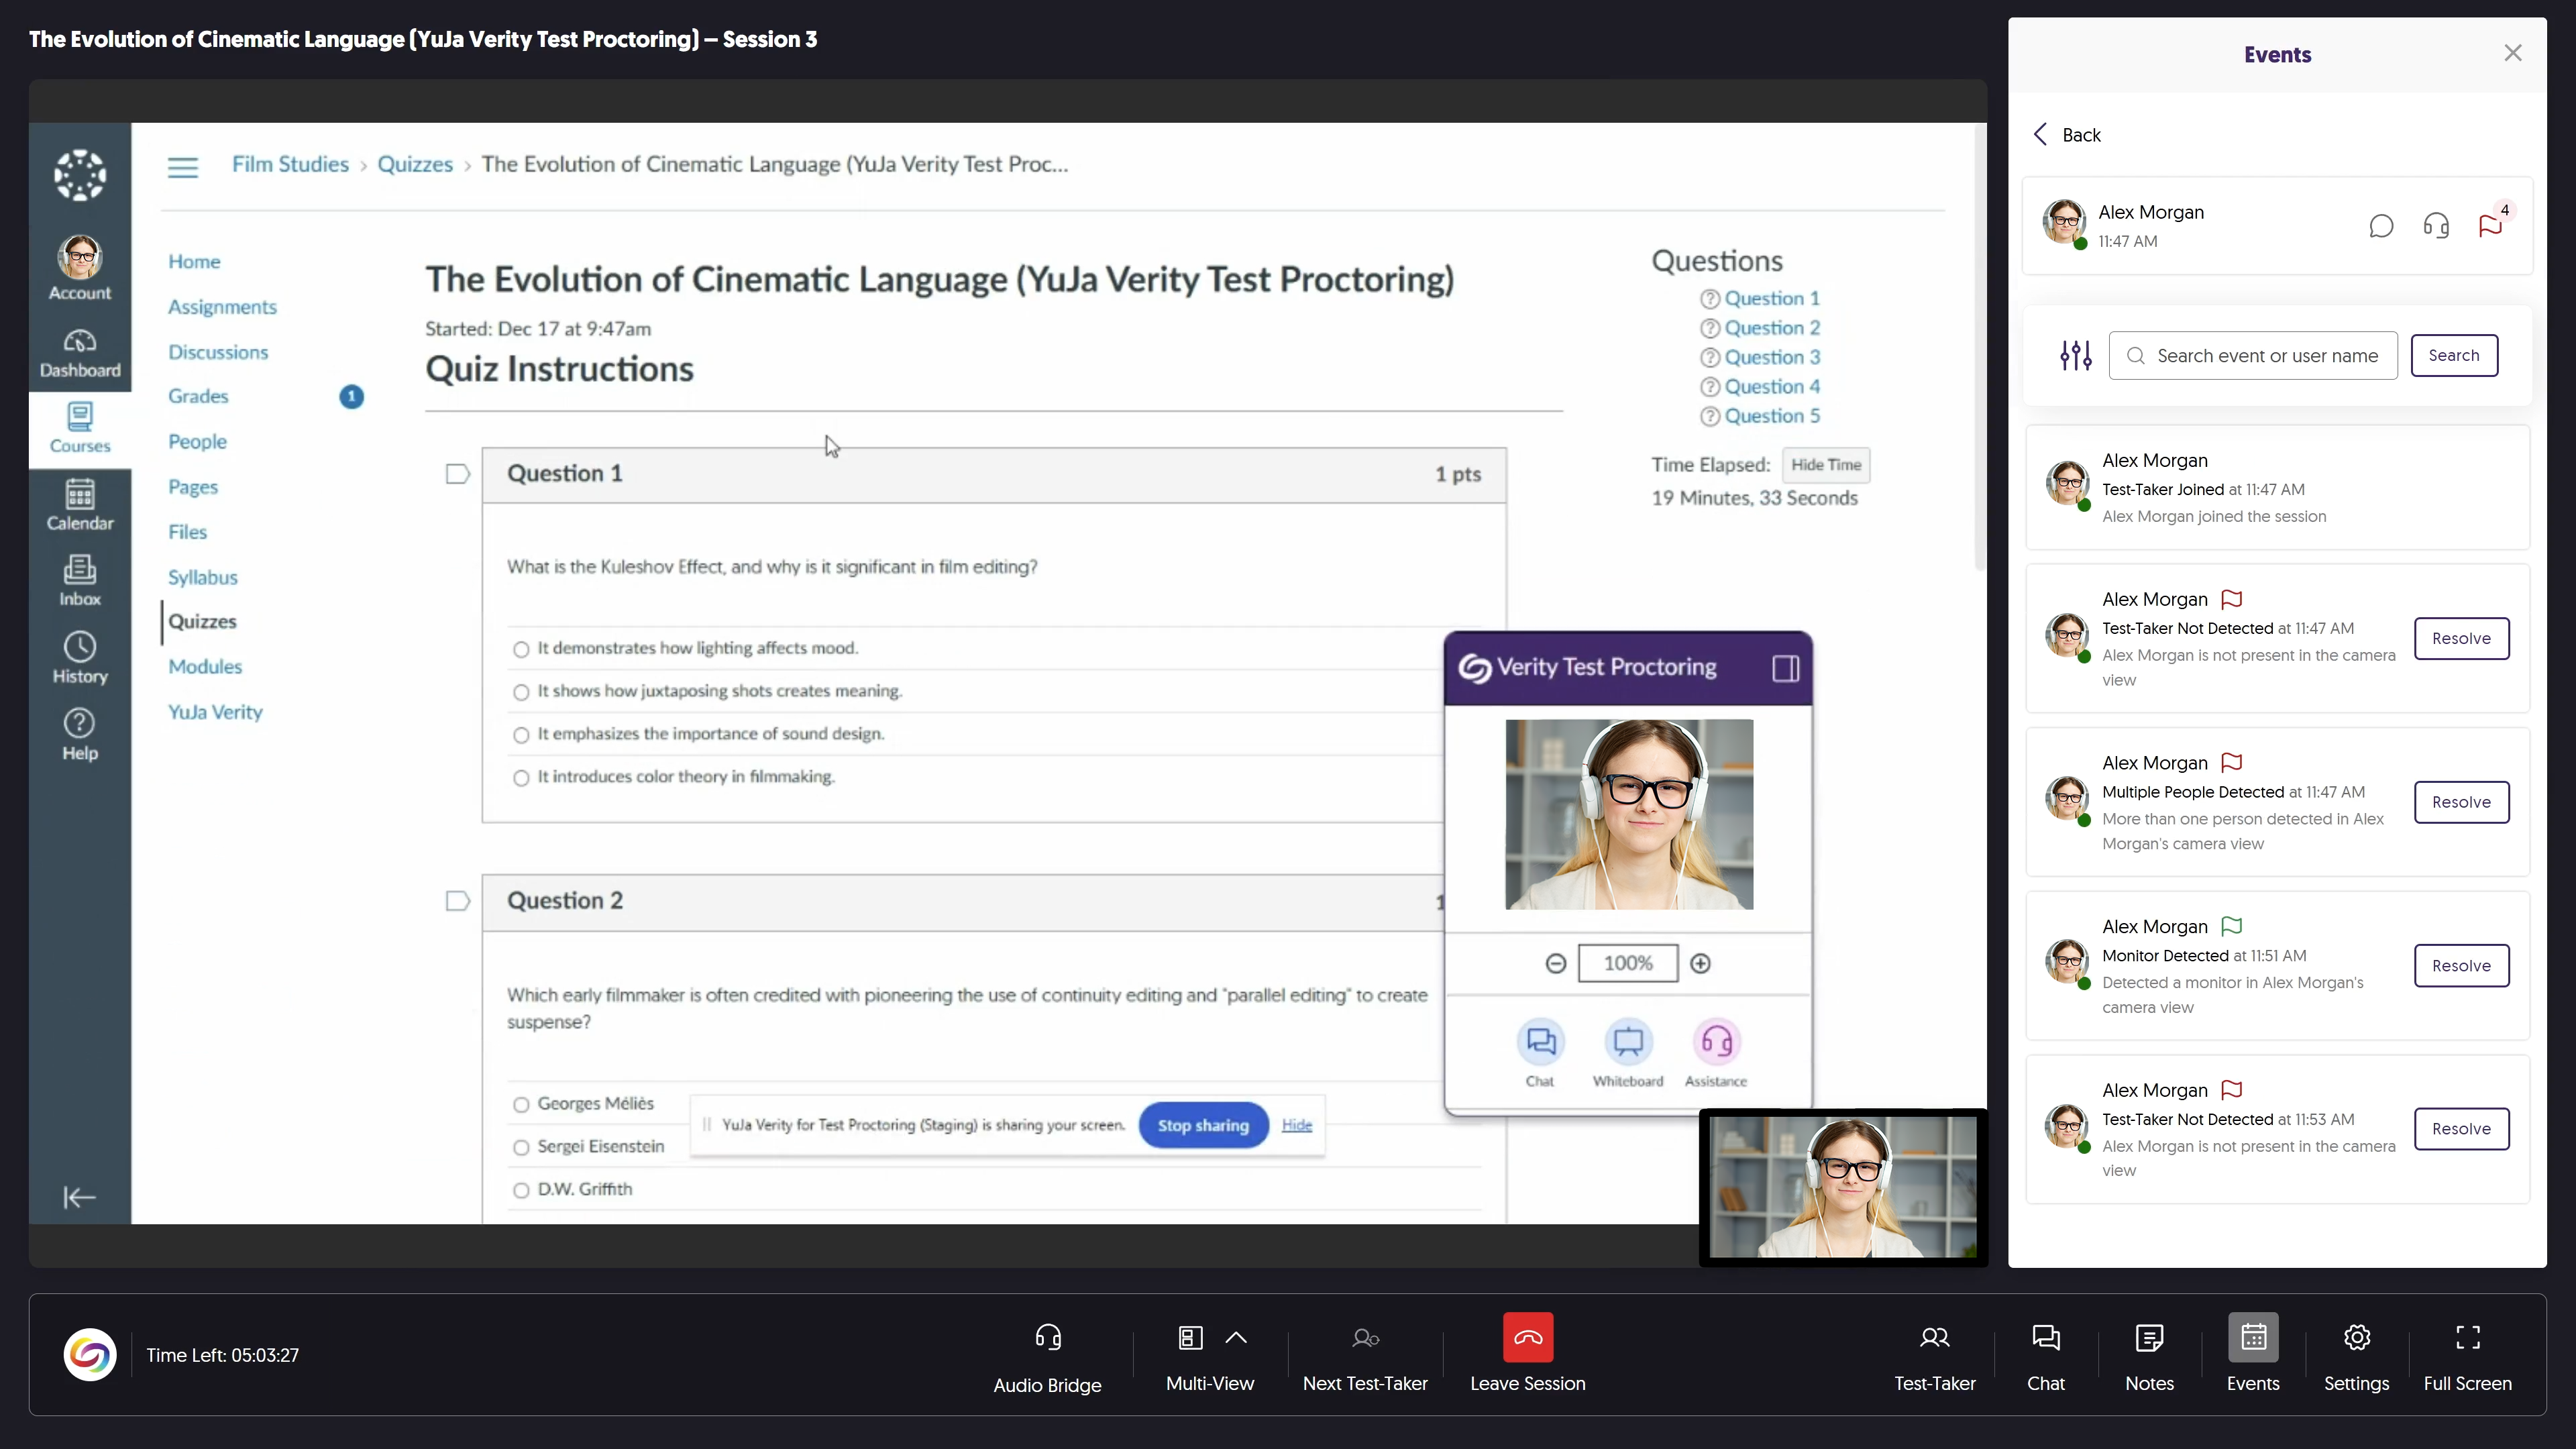Open the Test-Taker tab in toolbar
The height and width of the screenshot is (1449, 2576).
coord(1934,1338)
